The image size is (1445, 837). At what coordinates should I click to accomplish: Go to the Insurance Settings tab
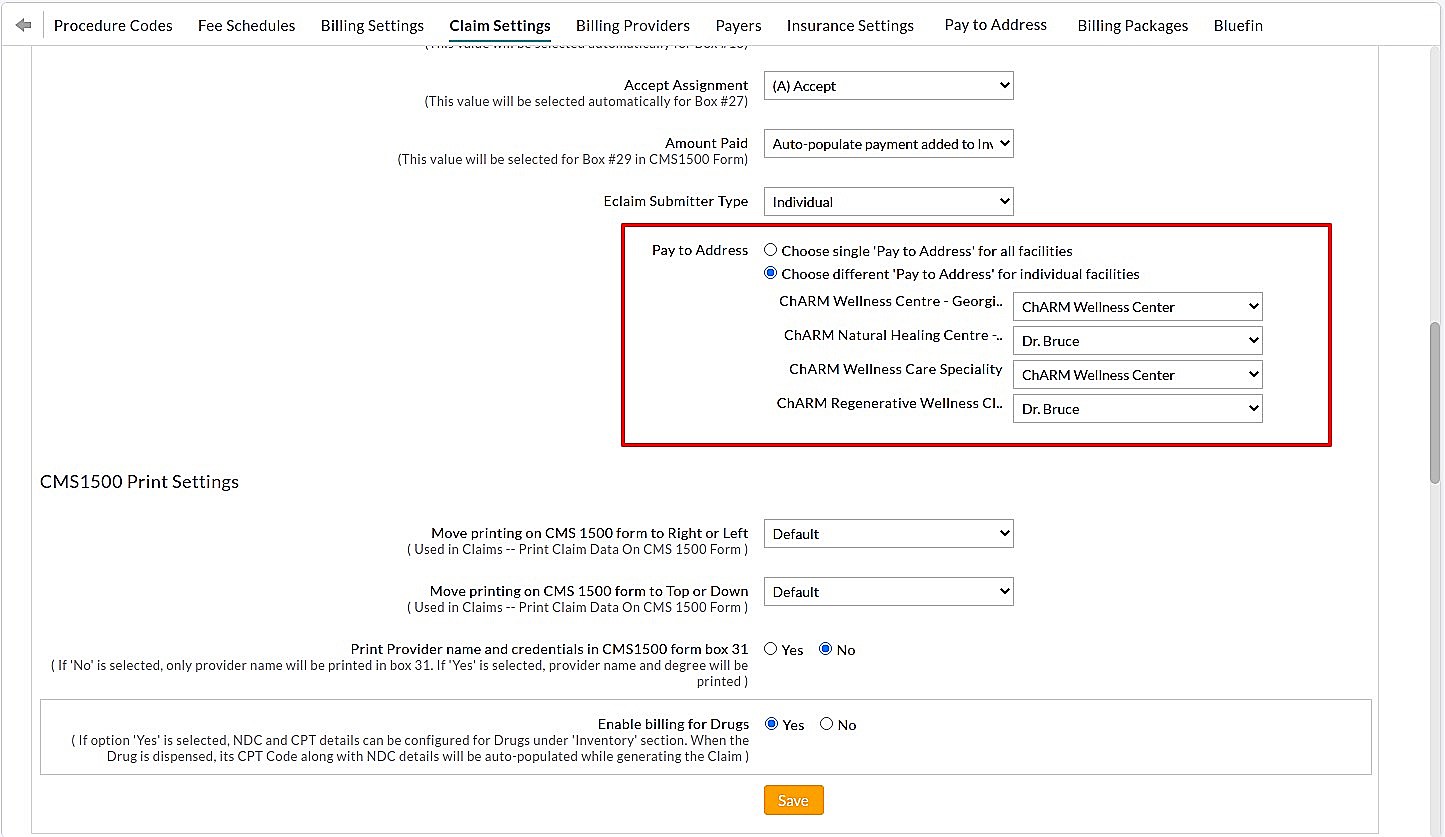pyautogui.click(x=850, y=25)
